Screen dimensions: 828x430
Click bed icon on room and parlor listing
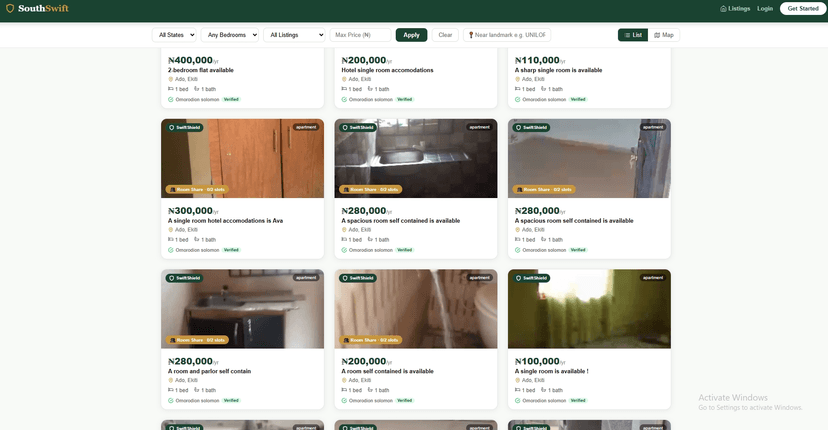[x=171, y=390]
